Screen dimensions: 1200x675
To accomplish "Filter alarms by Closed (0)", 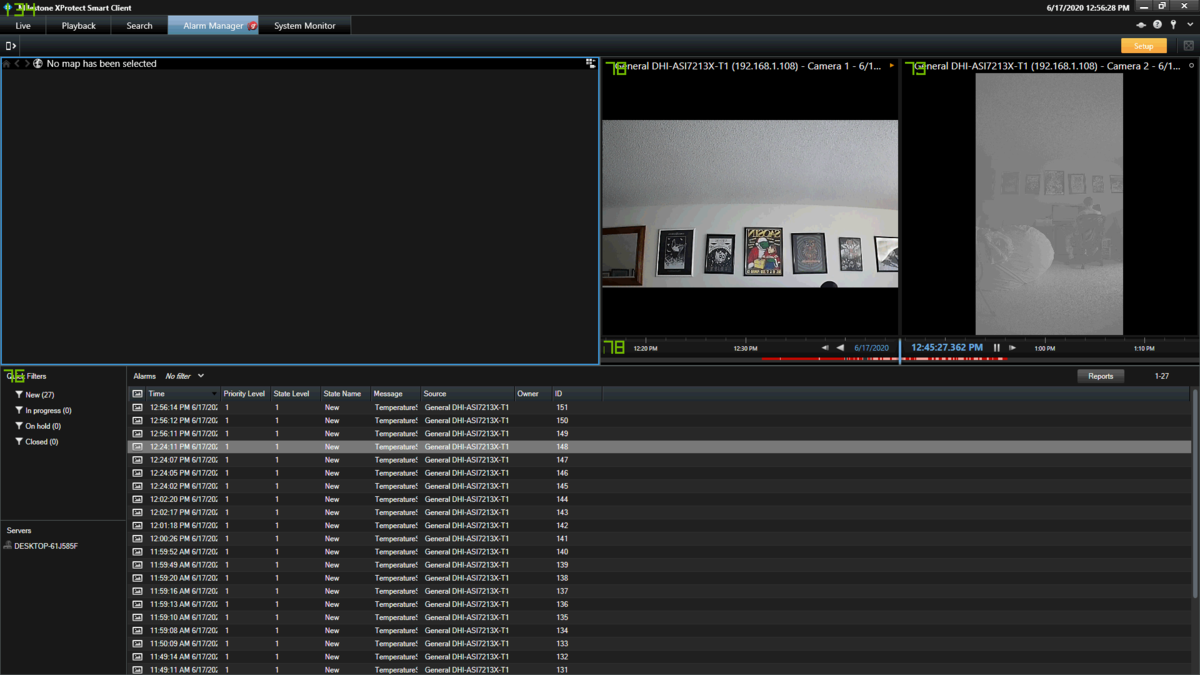I will click(x=36, y=442).
